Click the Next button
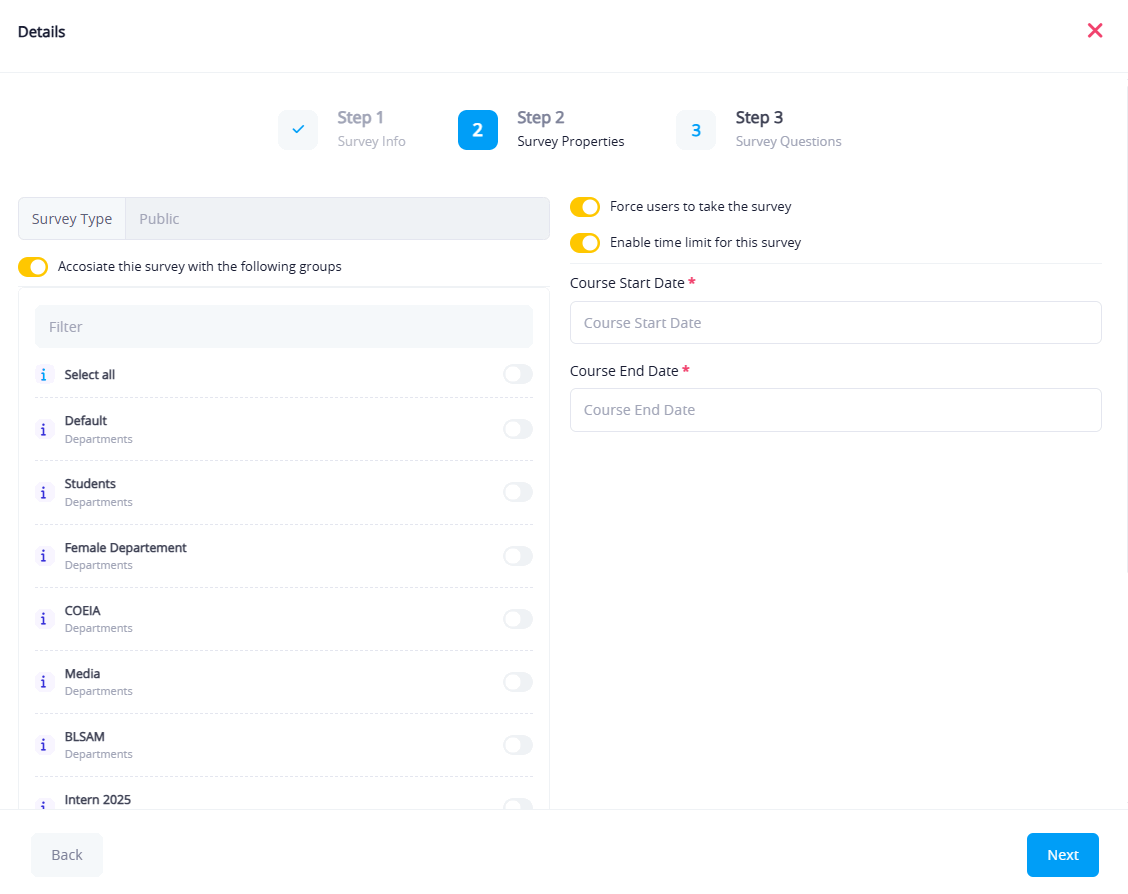Screen dimensions: 1128x894 [x=1062, y=855]
